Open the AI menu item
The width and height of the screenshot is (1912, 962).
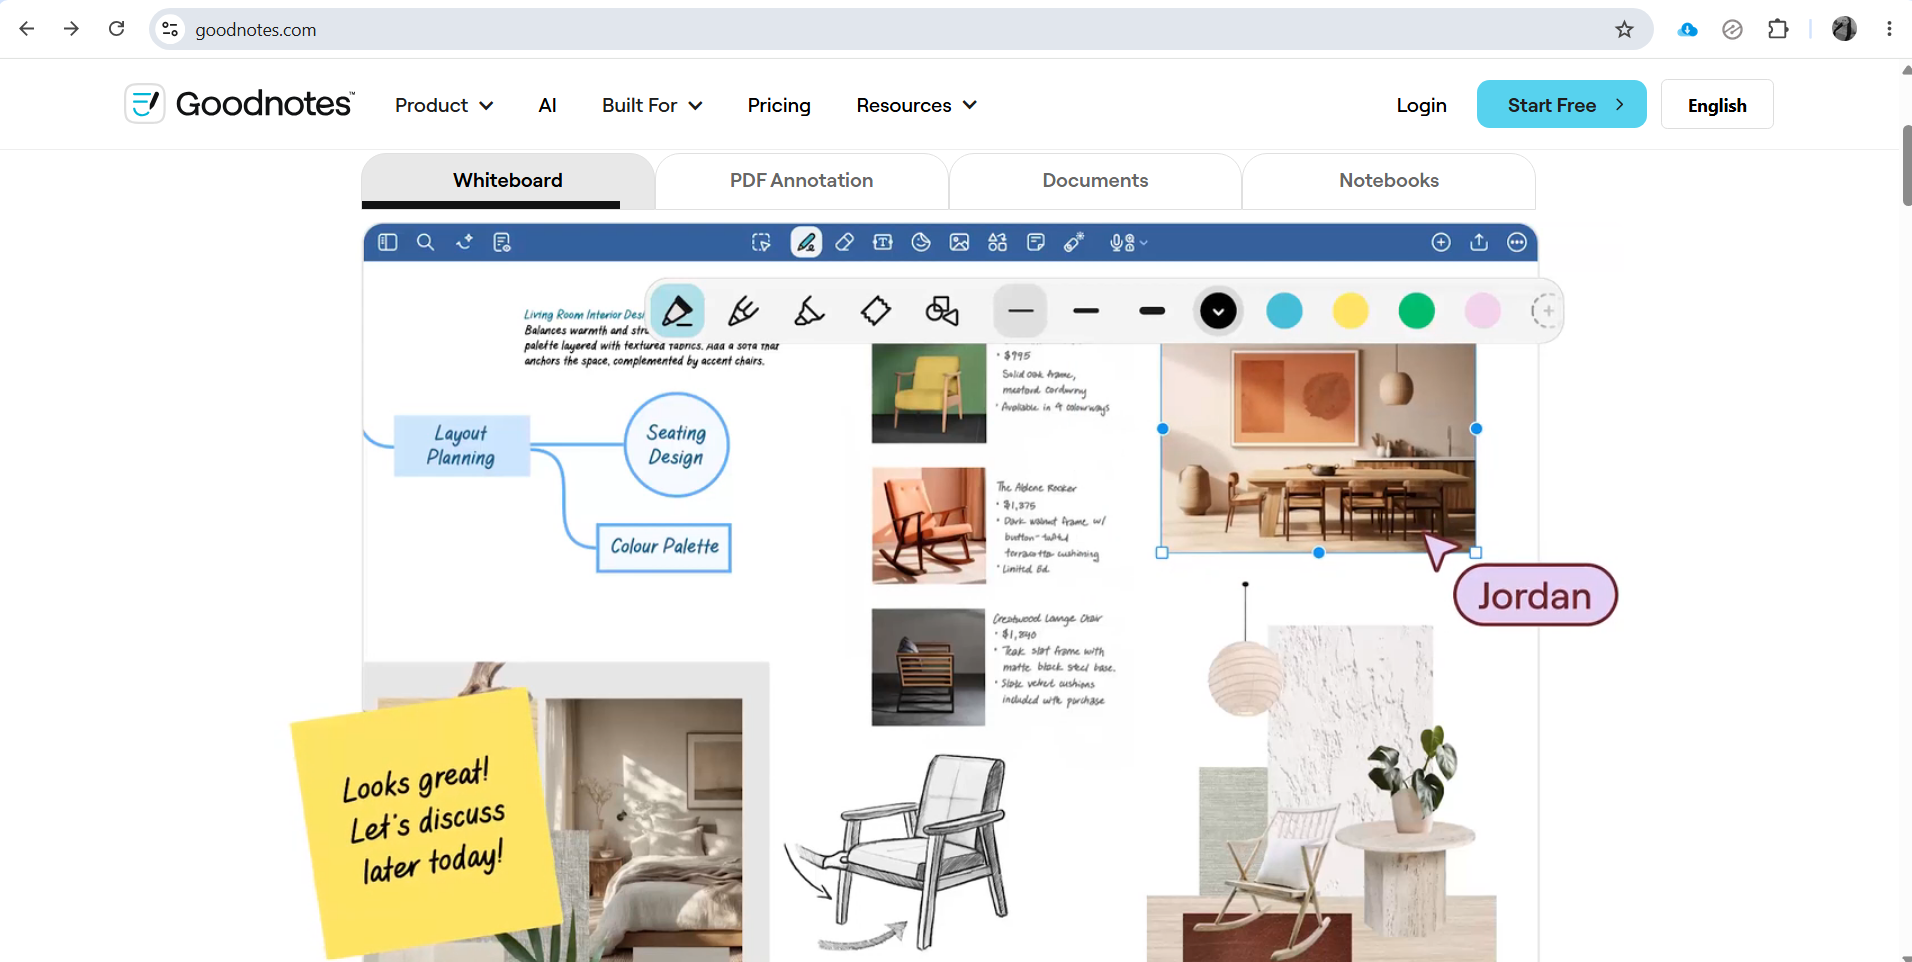click(x=547, y=105)
